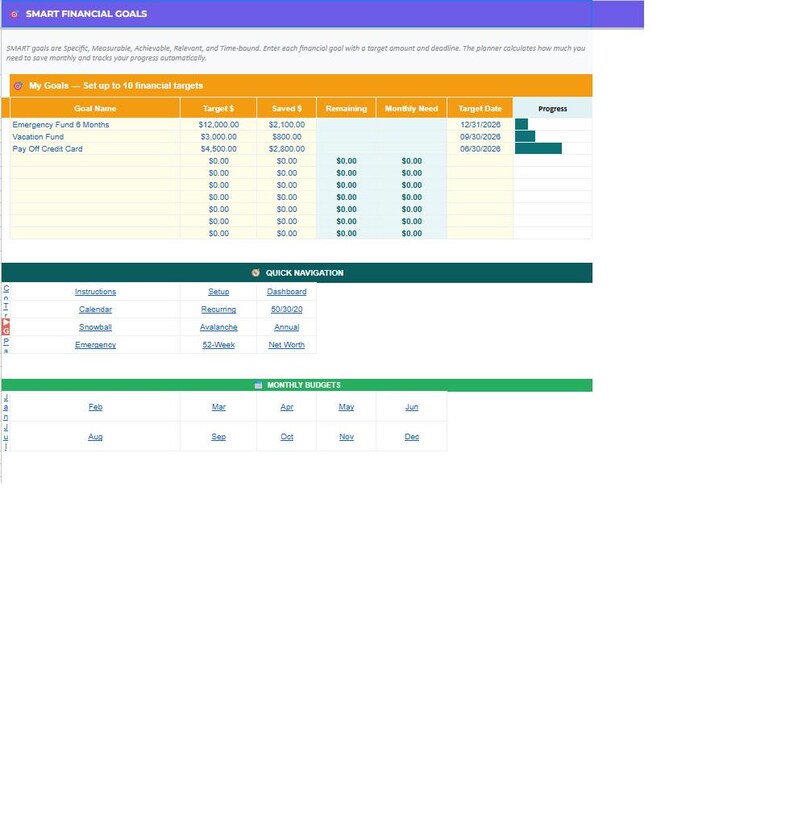Select the Vacation Fund saved amount $800.00
This screenshot has width=794, height=831.
pyautogui.click(x=287, y=137)
